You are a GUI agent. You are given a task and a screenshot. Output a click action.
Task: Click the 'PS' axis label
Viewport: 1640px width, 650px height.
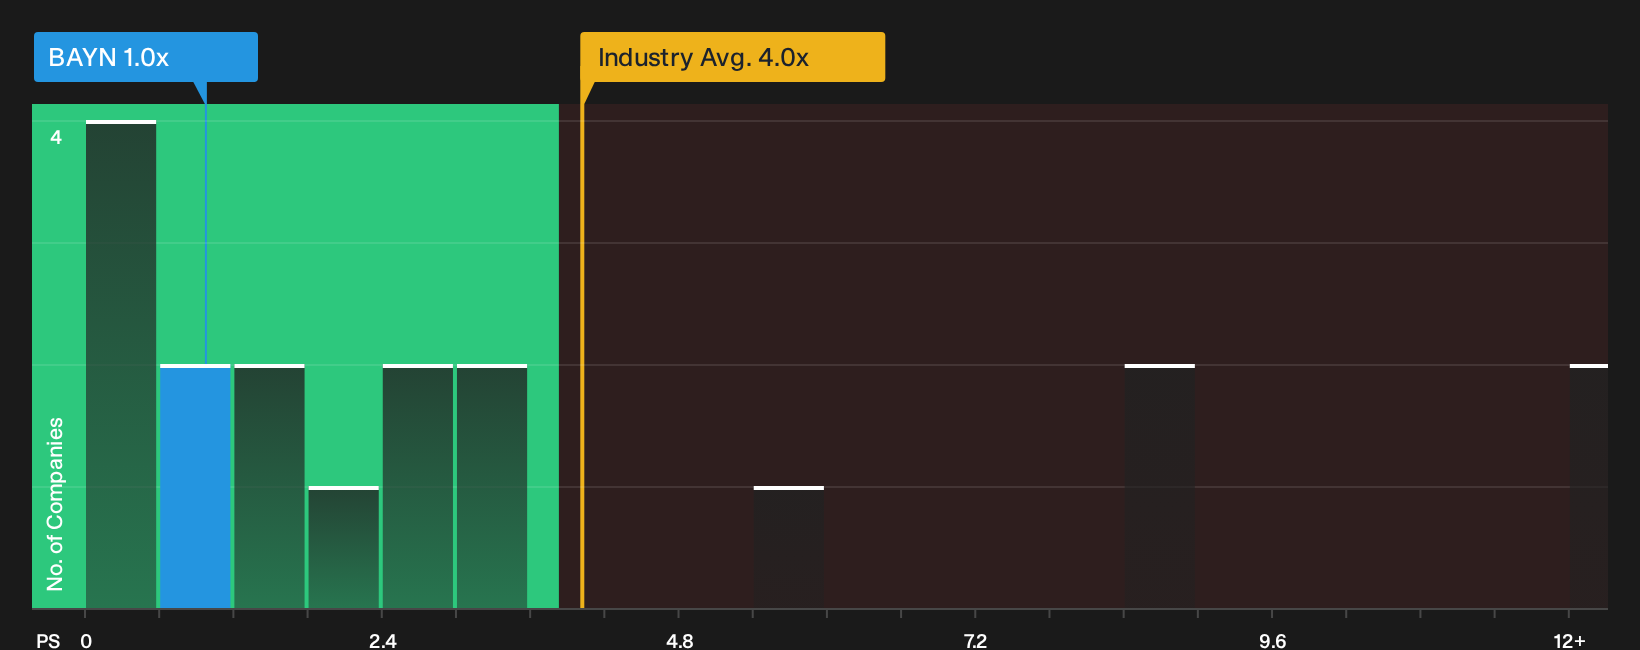[x=48, y=641]
